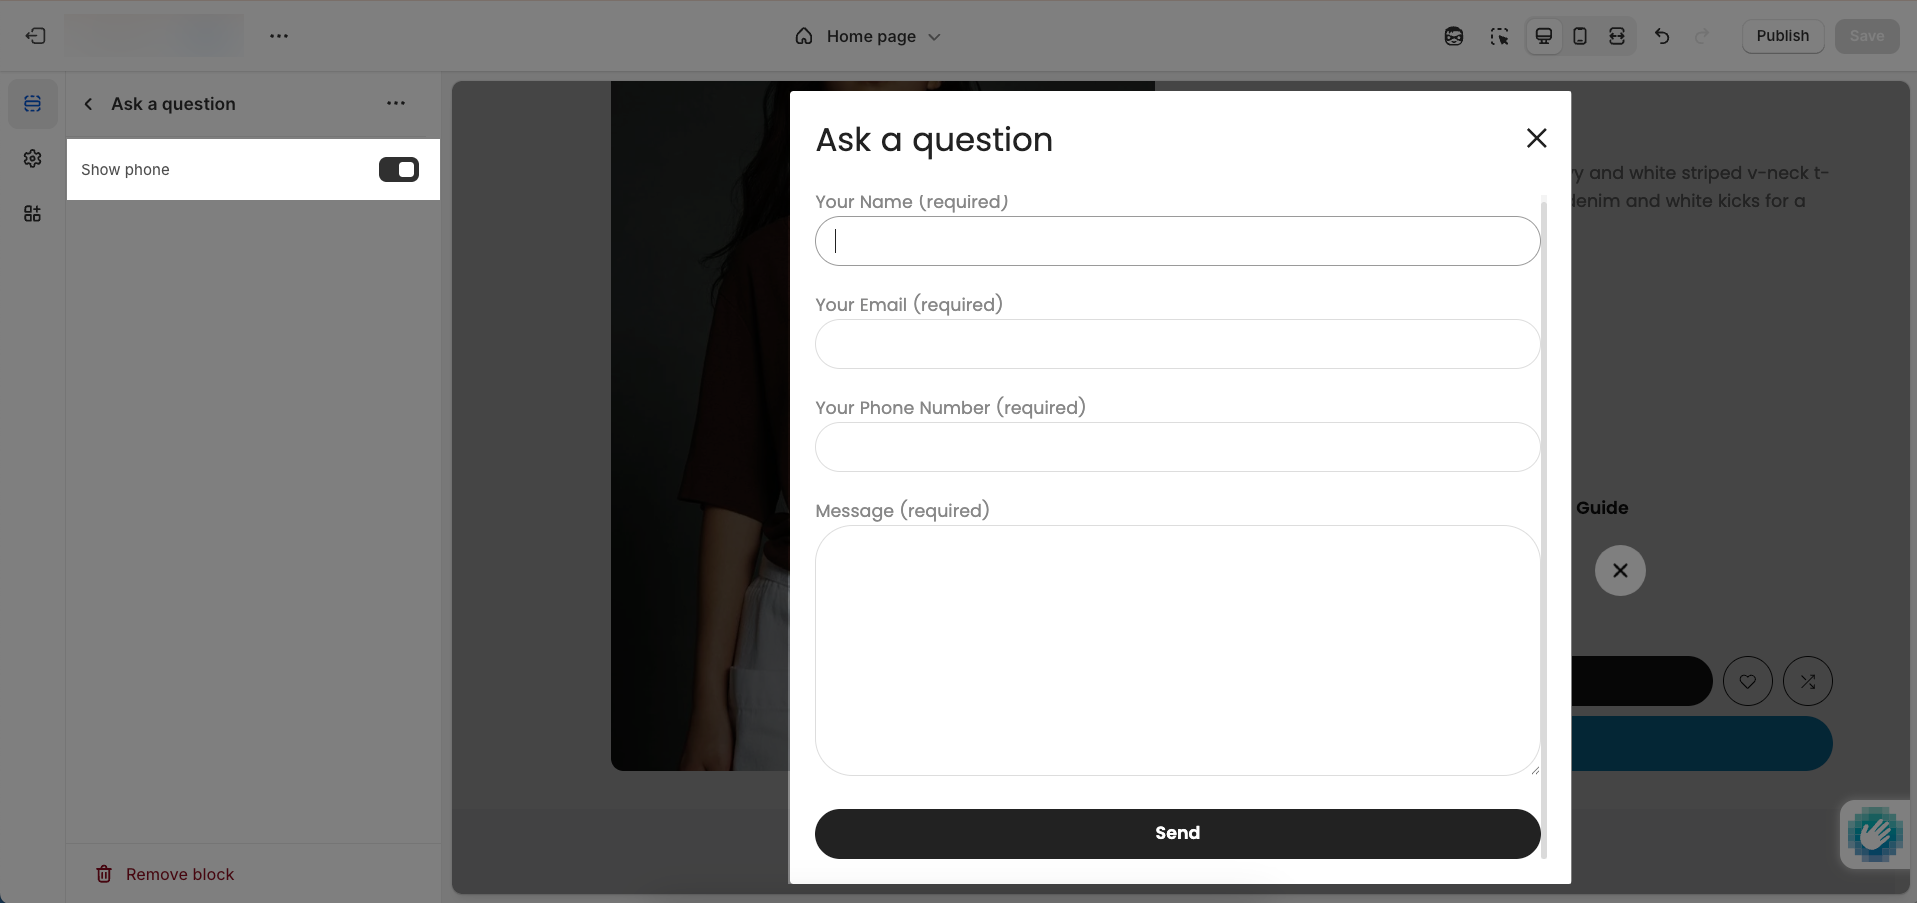Open the Sections panel icon in sidebar
The image size is (1917, 903).
click(33, 104)
